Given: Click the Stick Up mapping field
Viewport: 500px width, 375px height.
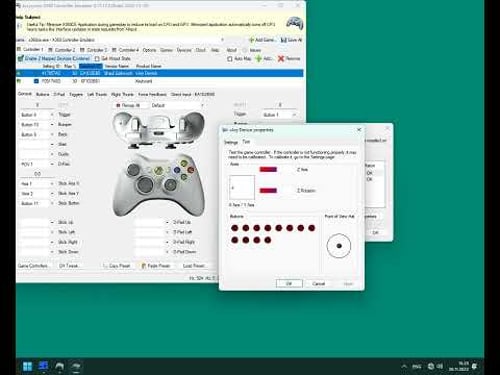Looking at the screenshot, I should 35,222.
